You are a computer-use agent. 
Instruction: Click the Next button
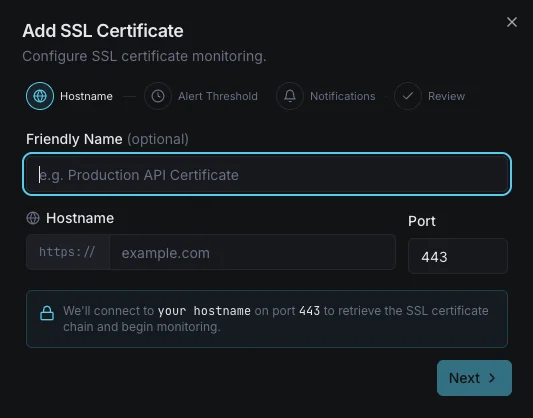pyautogui.click(x=474, y=378)
